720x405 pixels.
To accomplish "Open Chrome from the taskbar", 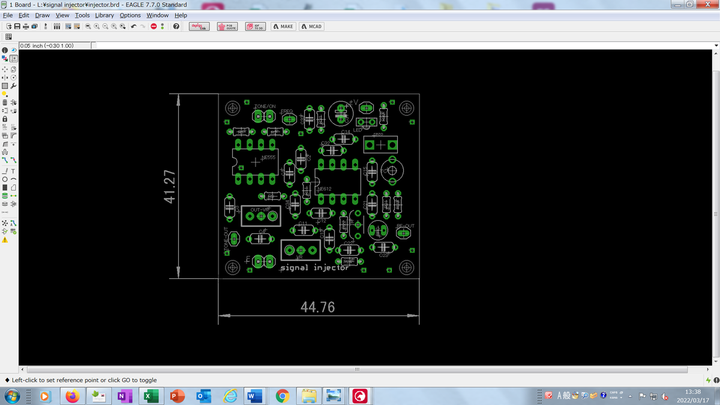I will 282,396.
